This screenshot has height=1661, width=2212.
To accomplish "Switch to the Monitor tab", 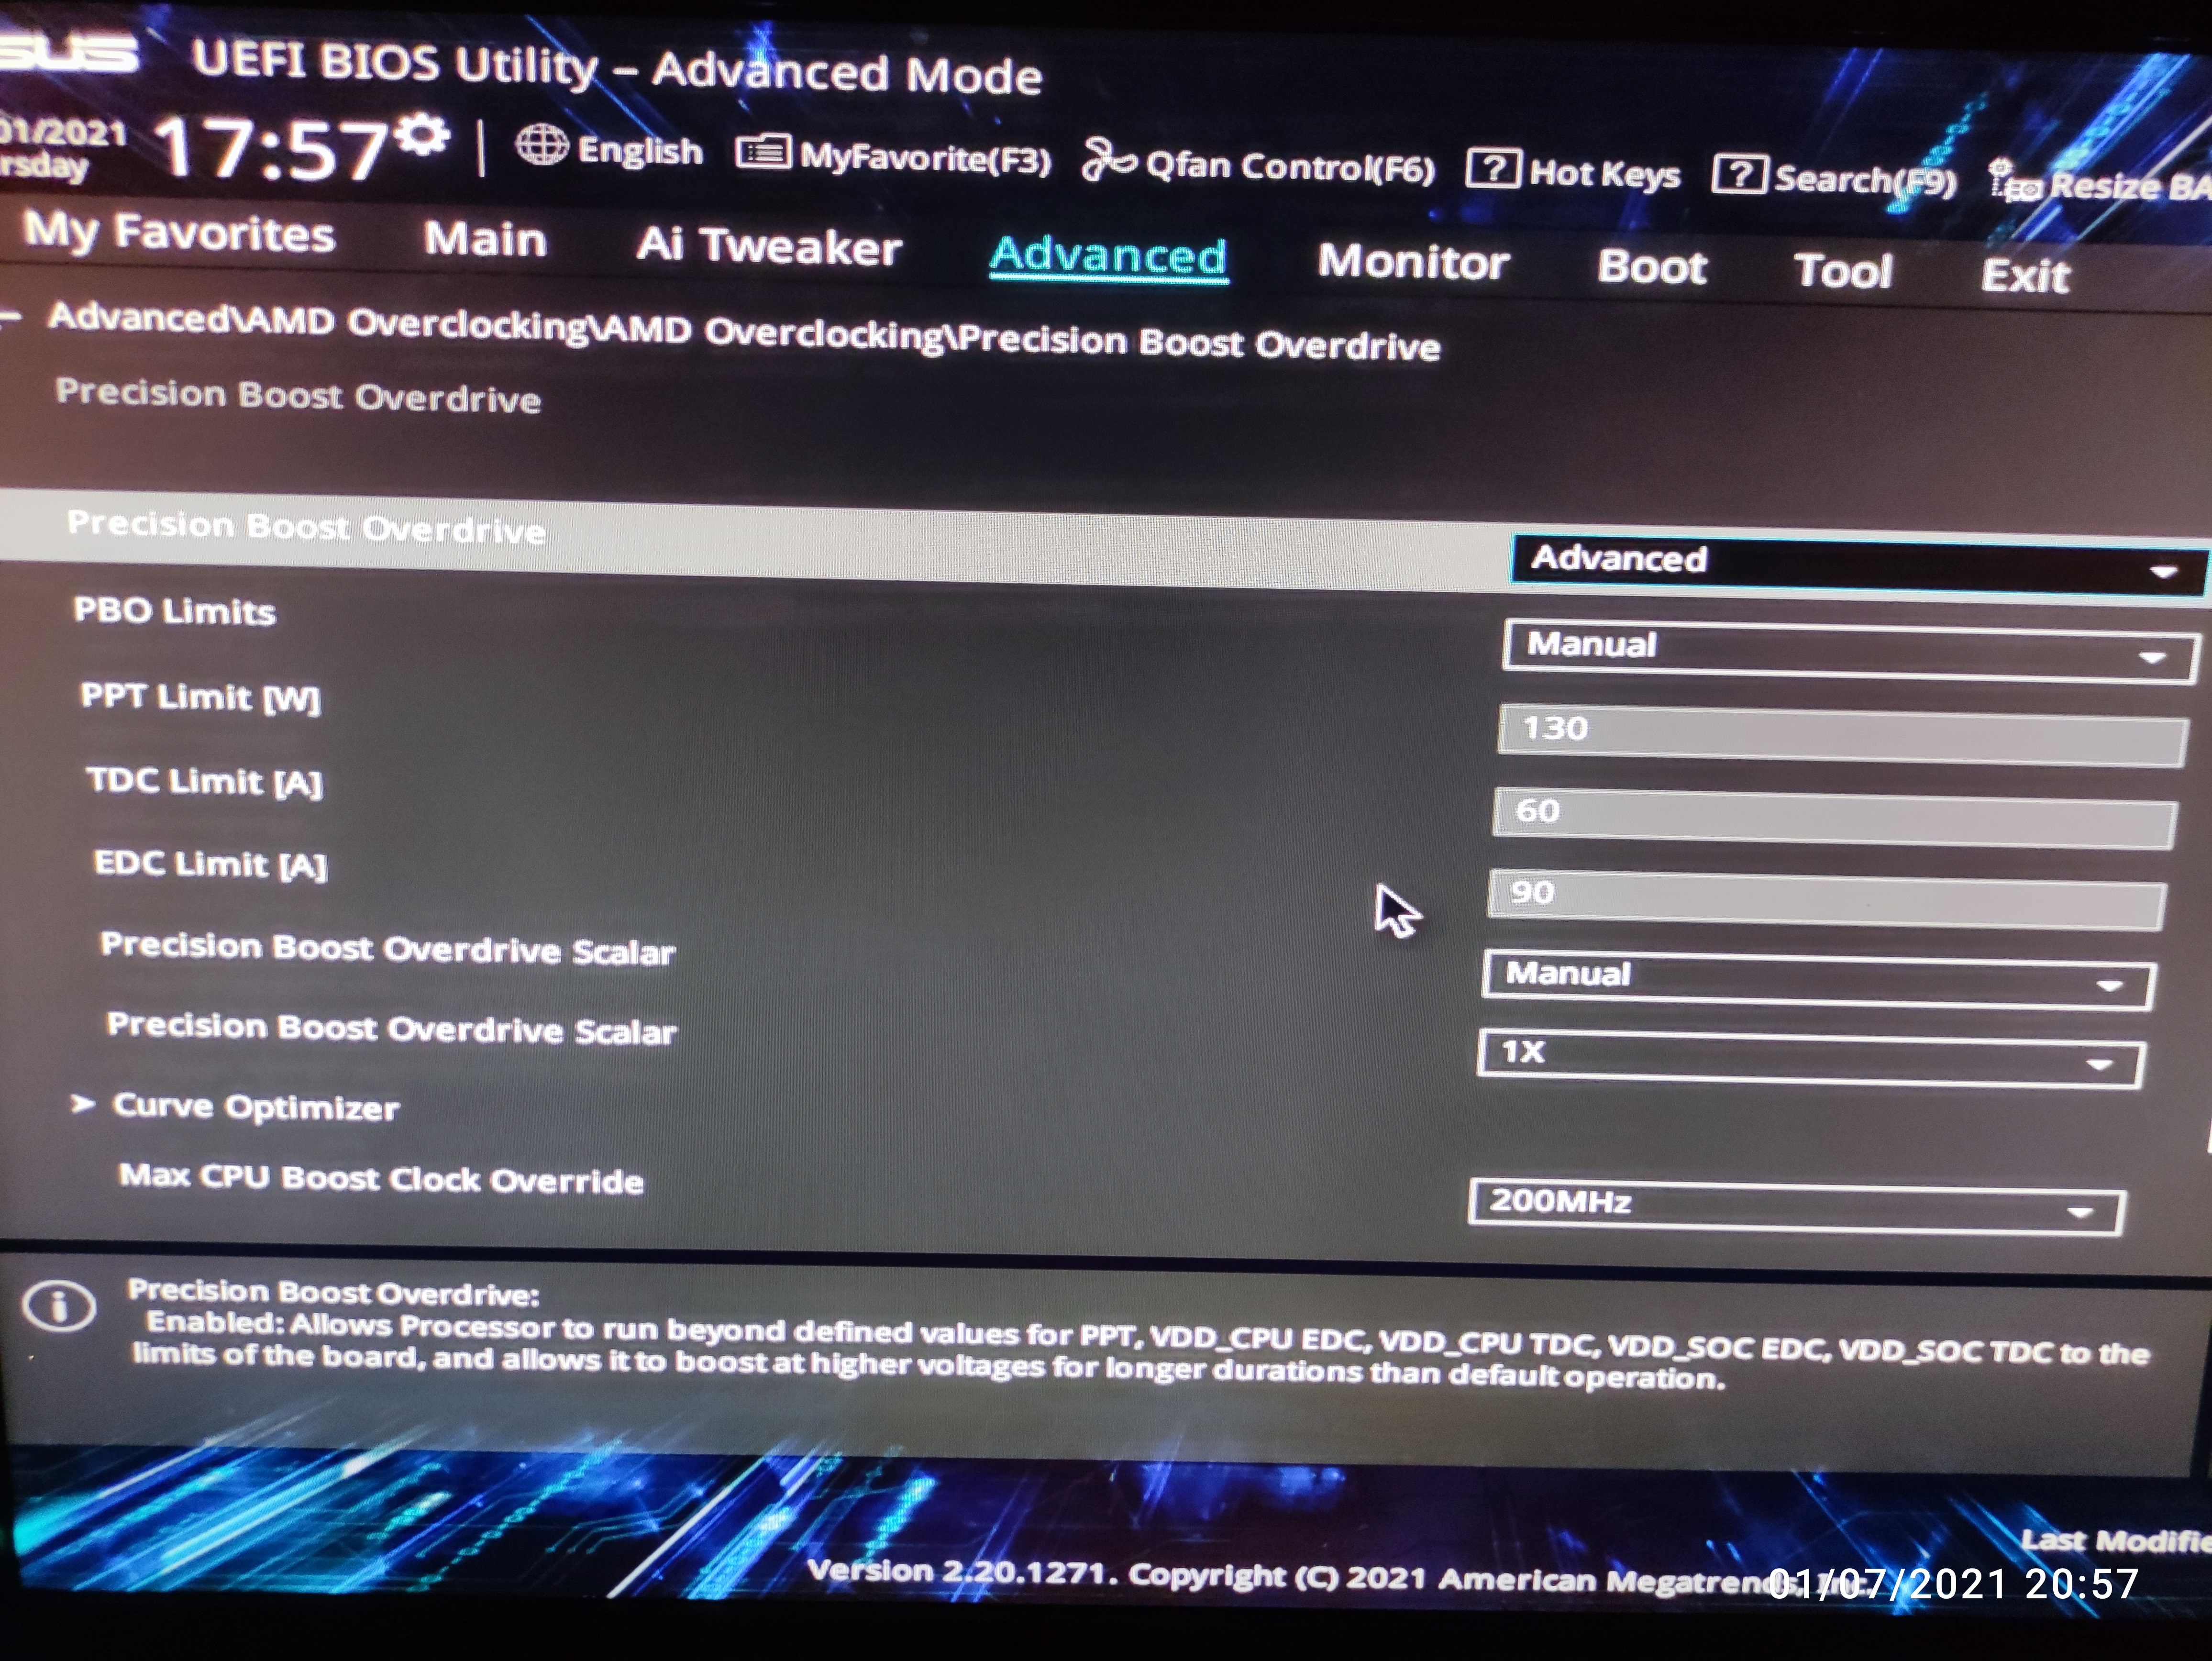I will point(1412,262).
